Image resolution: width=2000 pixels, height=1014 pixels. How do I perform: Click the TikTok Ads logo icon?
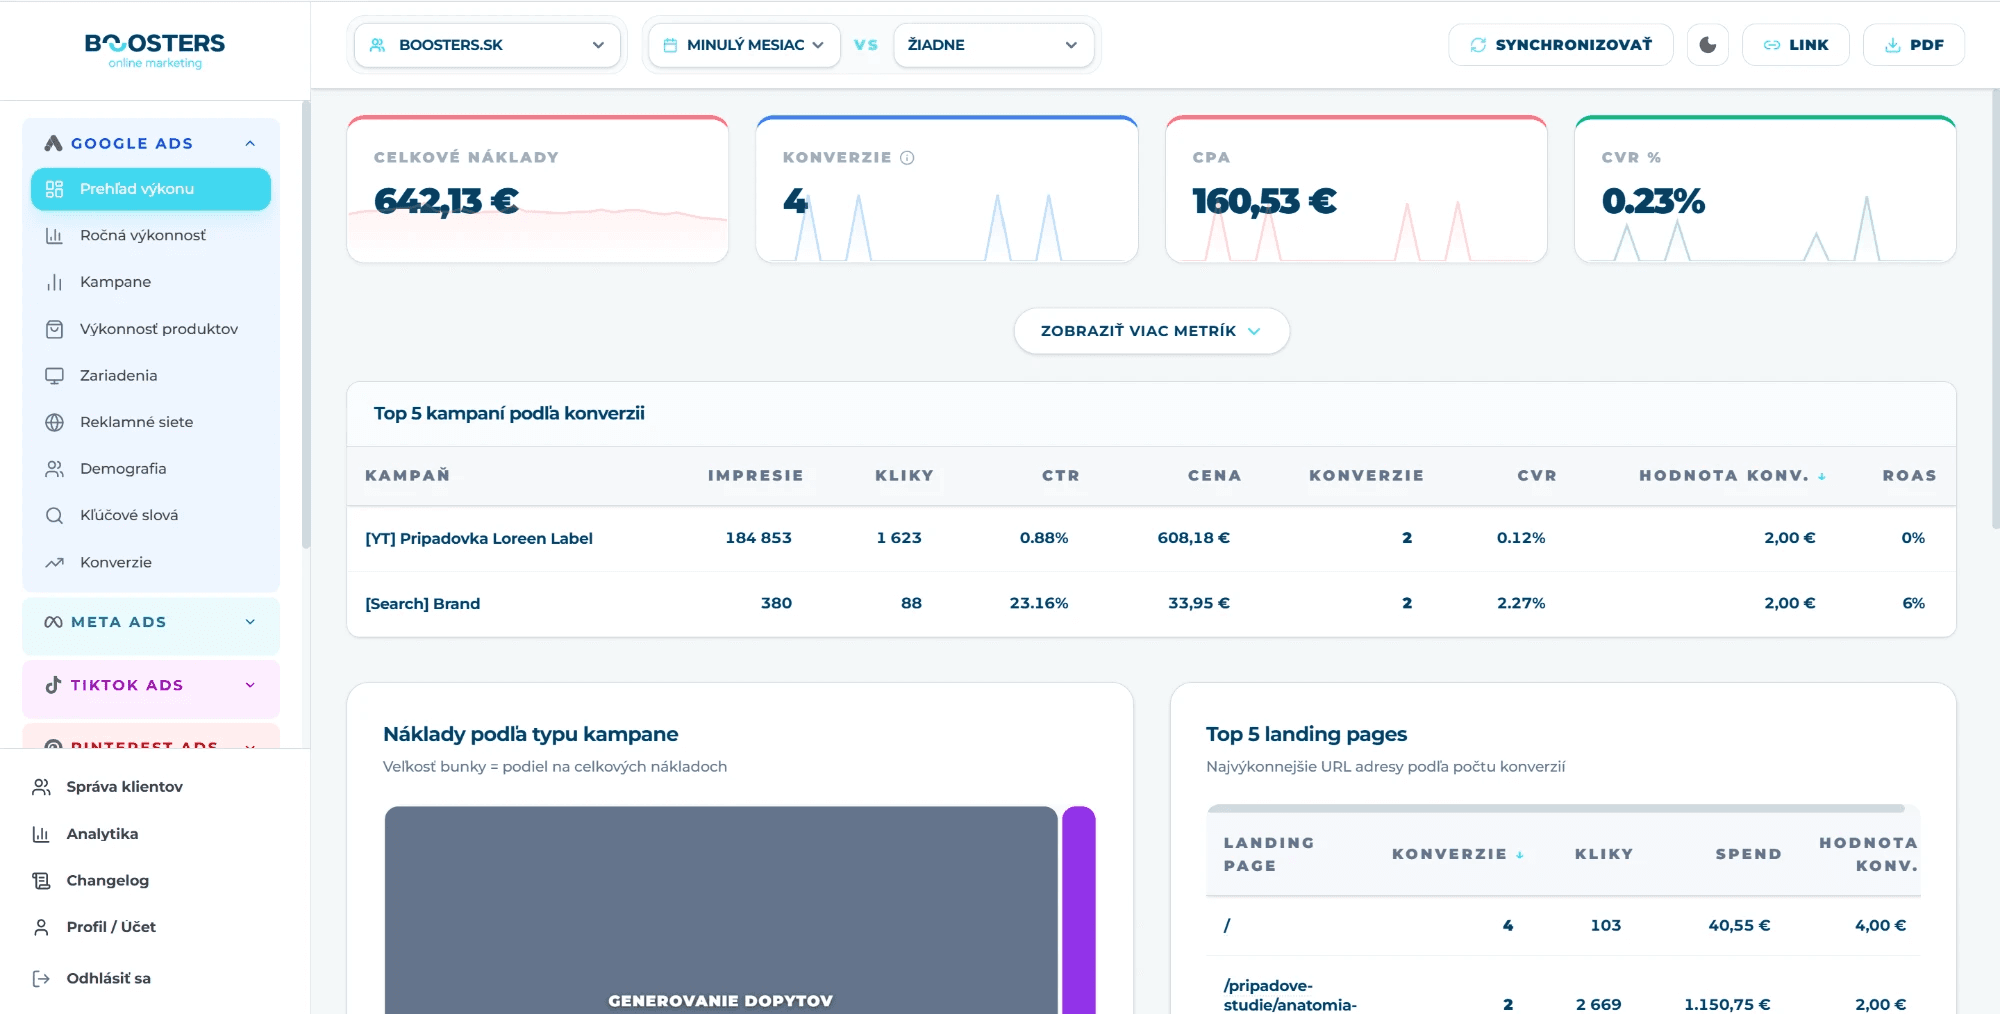[x=53, y=685]
